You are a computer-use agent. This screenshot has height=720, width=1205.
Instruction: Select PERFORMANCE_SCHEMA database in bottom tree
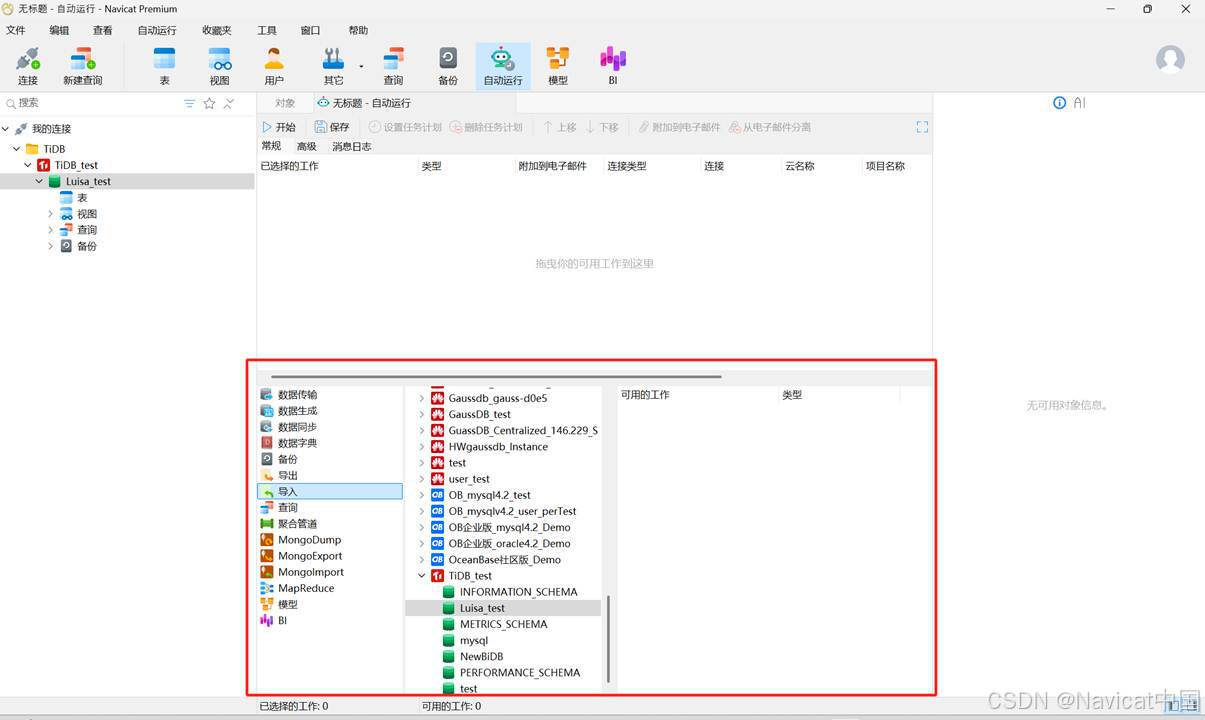(519, 673)
